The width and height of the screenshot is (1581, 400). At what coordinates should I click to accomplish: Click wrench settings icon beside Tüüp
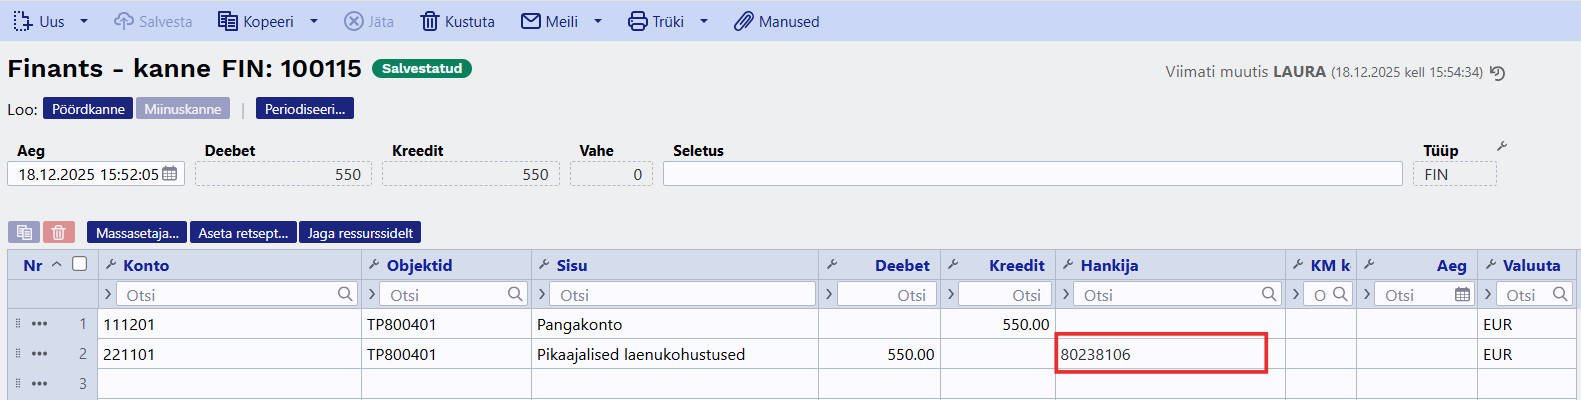[1501, 147]
